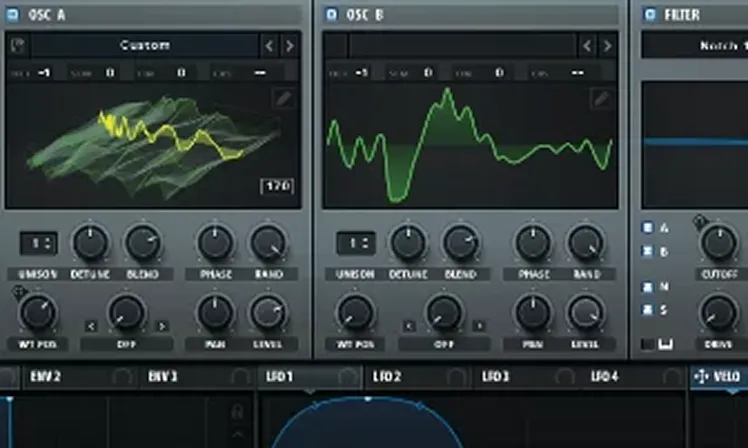Toggle the OSC B power switch
Screen dimensions: 748x448
click(332, 14)
